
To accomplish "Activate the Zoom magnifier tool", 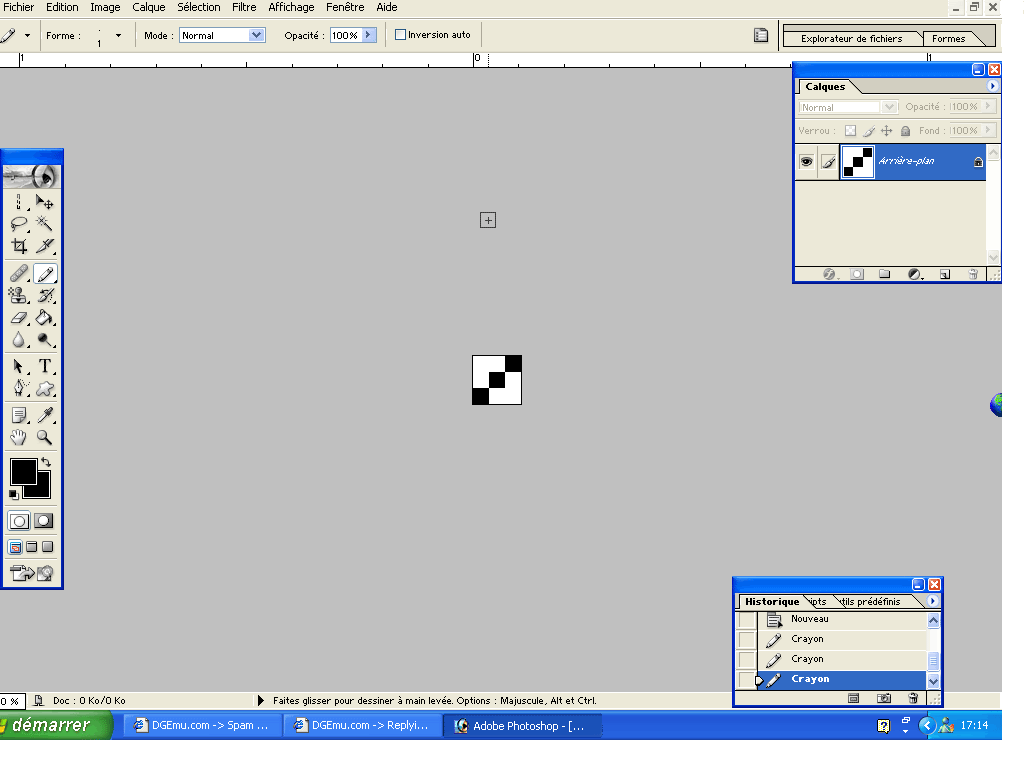I will (45, 438).
